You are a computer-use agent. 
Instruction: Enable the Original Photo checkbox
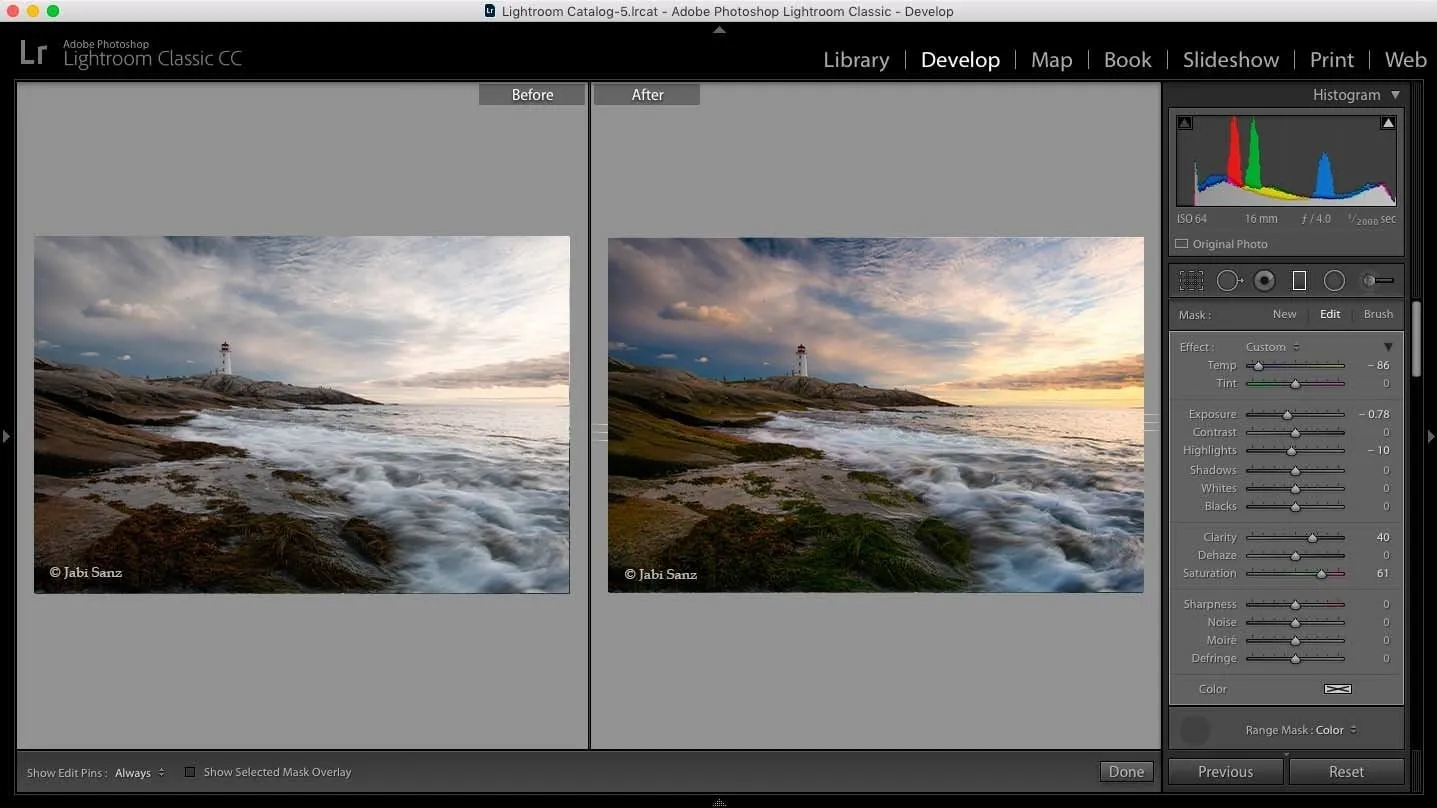click(1182, 244)
